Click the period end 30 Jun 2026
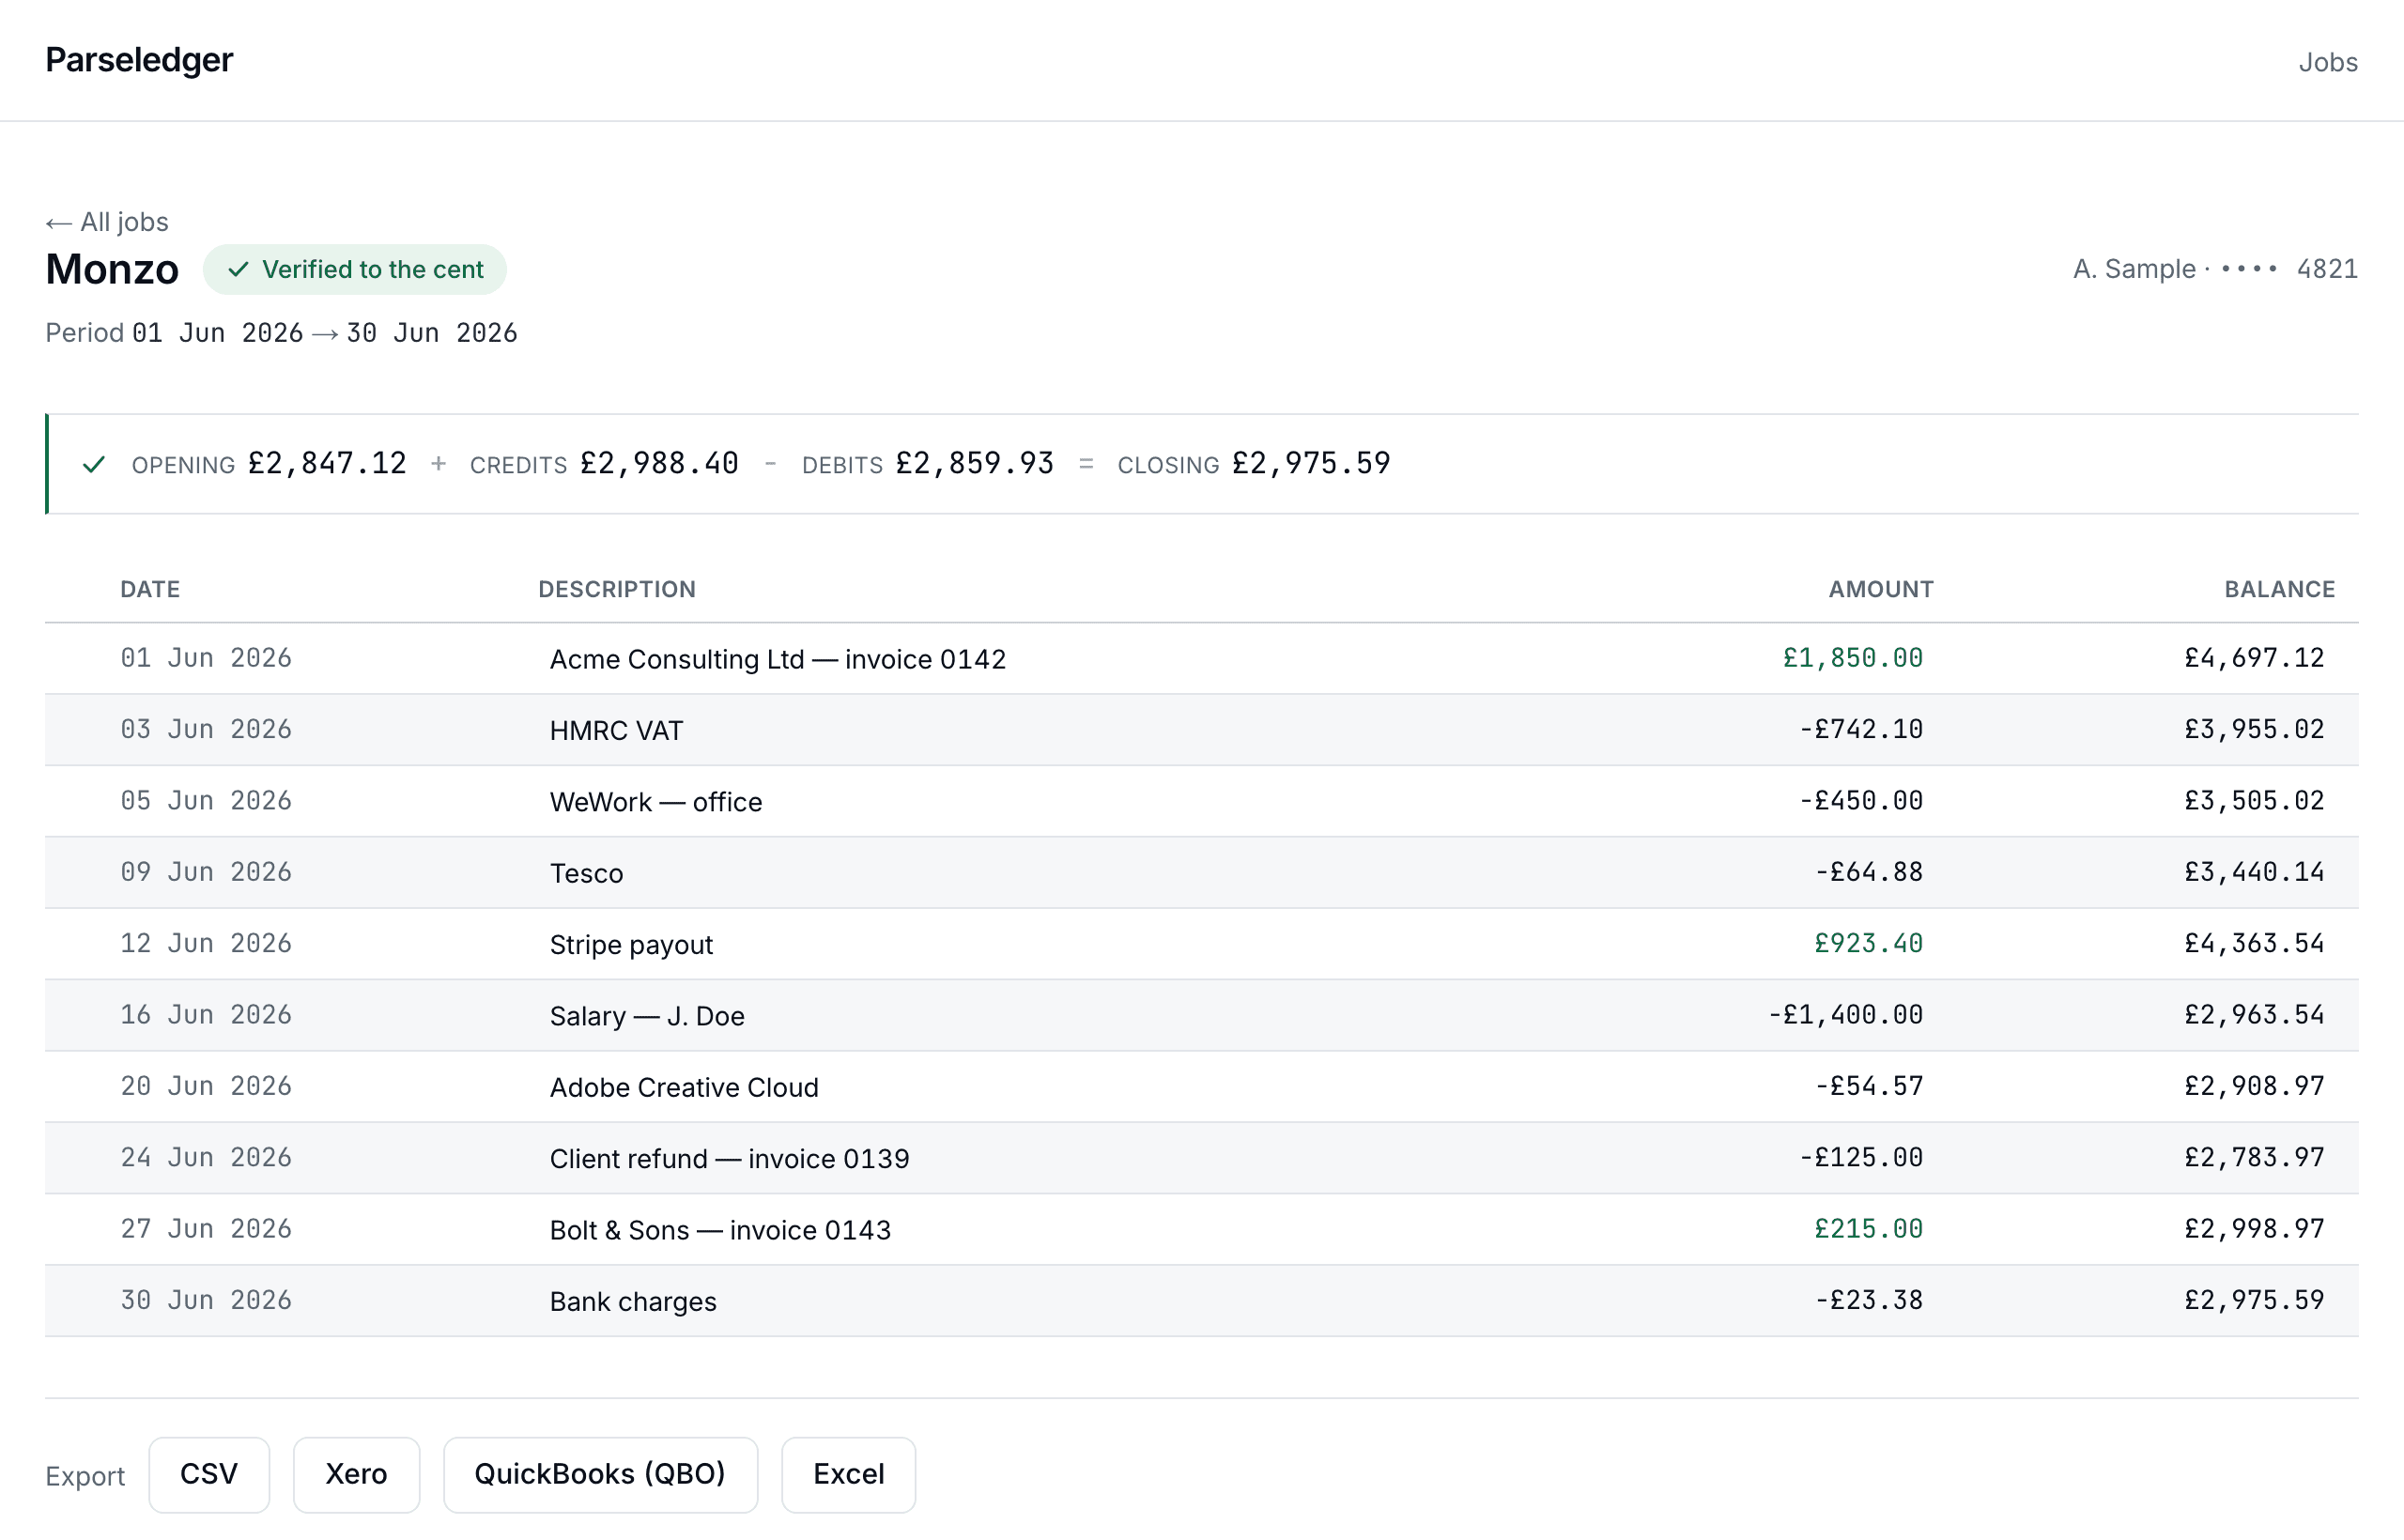The height and width of the screenshot is (1540, 2404). click(432, 333)
